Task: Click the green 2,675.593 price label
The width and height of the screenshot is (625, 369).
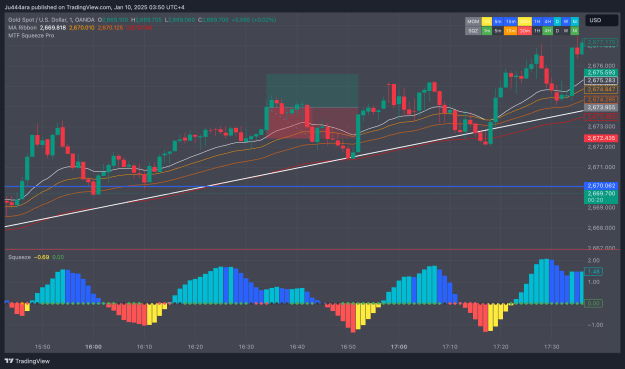Action: click(x=601, y=73)
